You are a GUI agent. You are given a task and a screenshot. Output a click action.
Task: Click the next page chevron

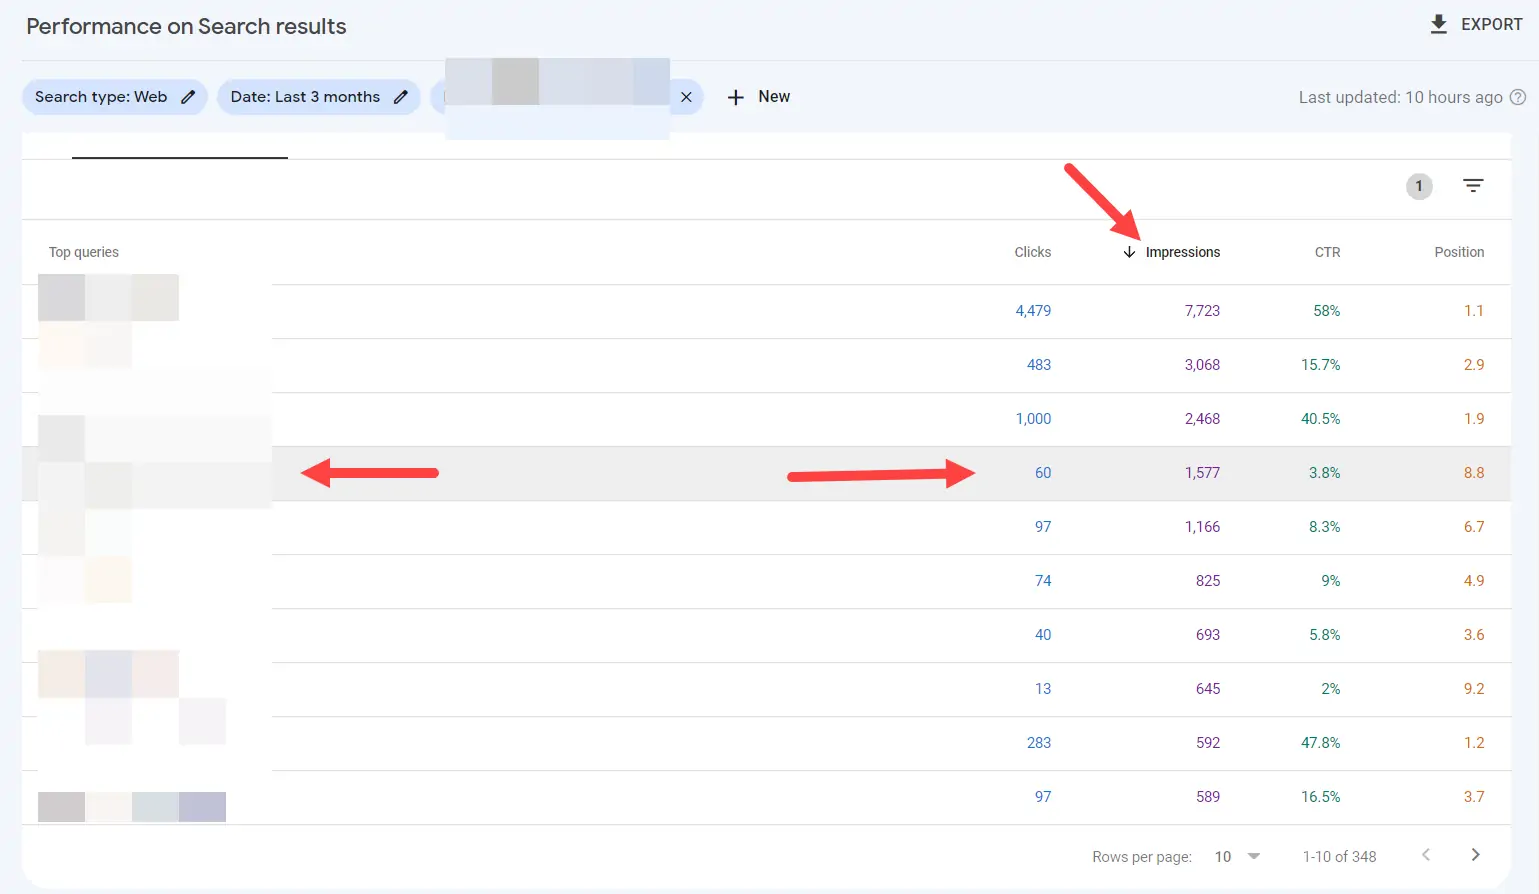[x=1475, y=855]
